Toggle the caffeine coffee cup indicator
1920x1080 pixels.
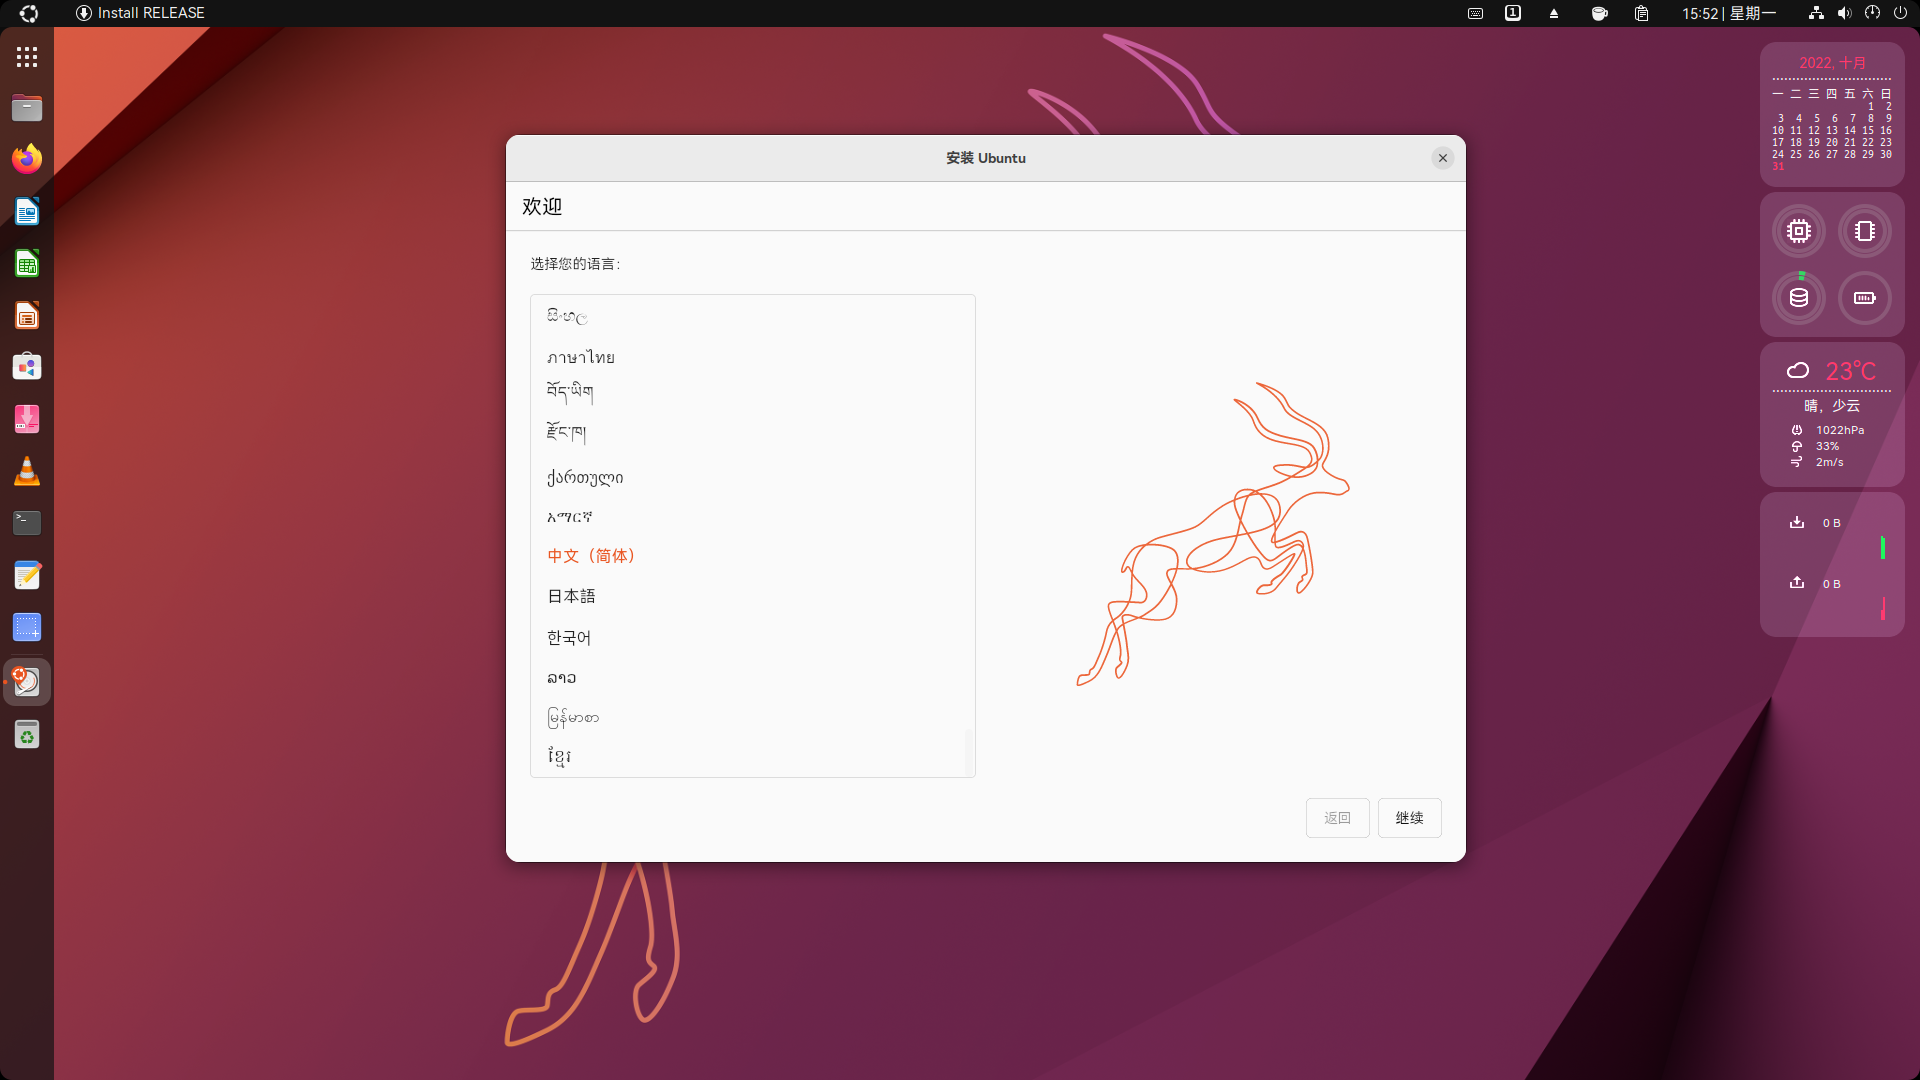1599,13
